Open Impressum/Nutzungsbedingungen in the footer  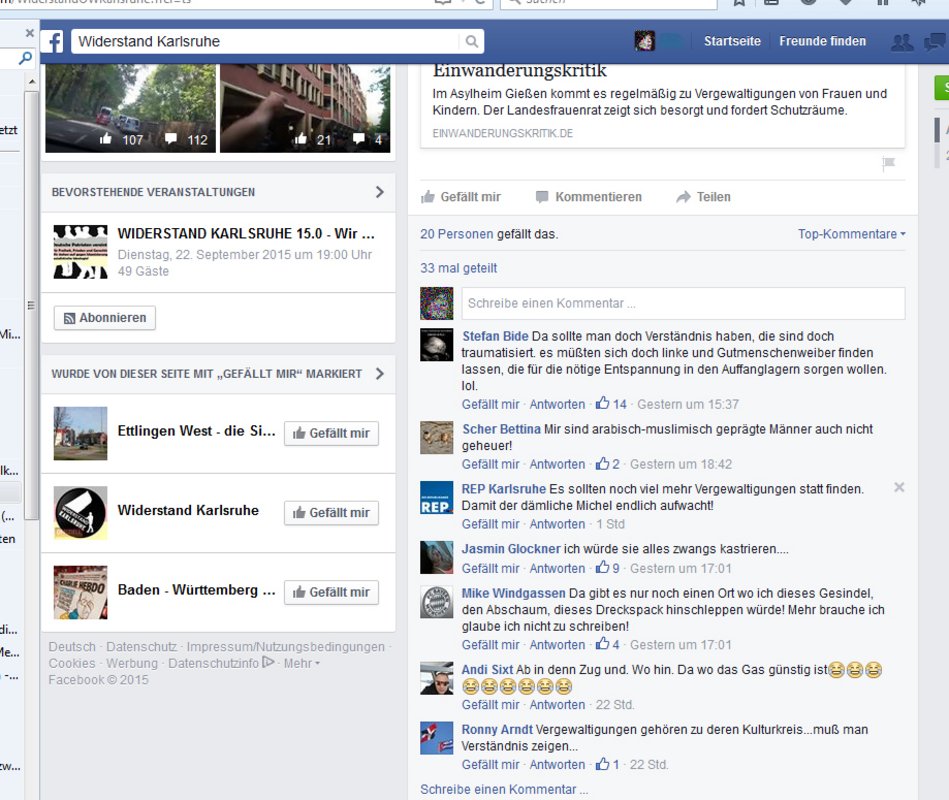click(x=286, y=647)
